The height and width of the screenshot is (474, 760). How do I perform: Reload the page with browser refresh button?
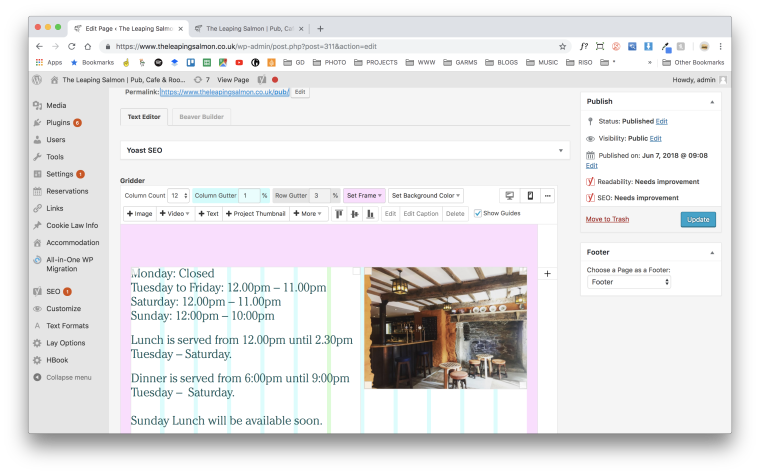click(72, 46)
